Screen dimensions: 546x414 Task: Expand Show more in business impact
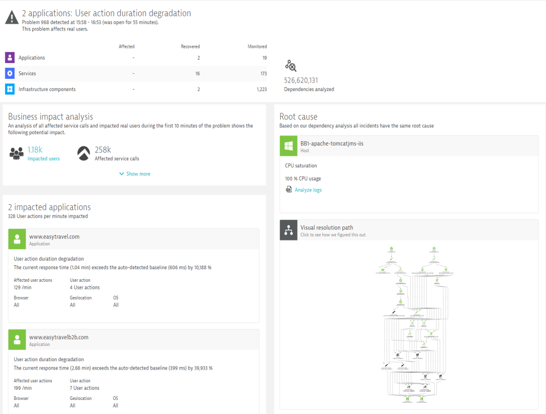(x=135, y=174)
